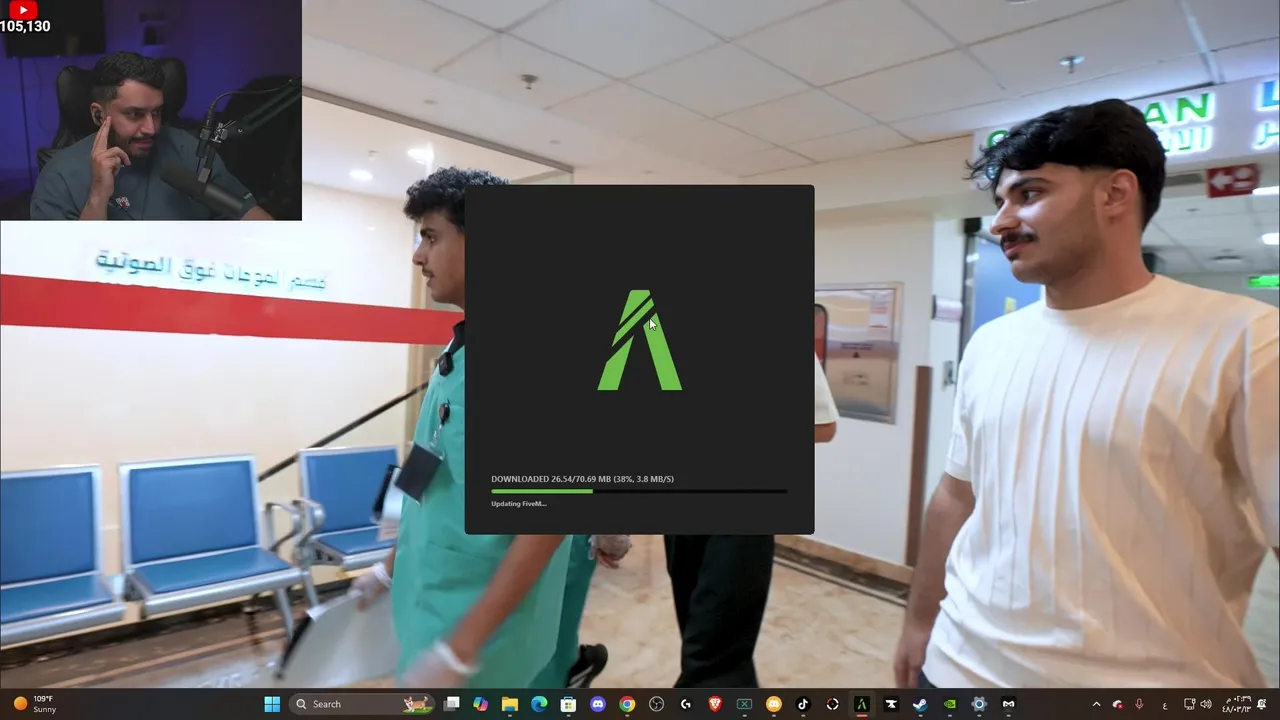Launch Copilot from the taskbar
1280x720 pixels.
pos(481,704)
